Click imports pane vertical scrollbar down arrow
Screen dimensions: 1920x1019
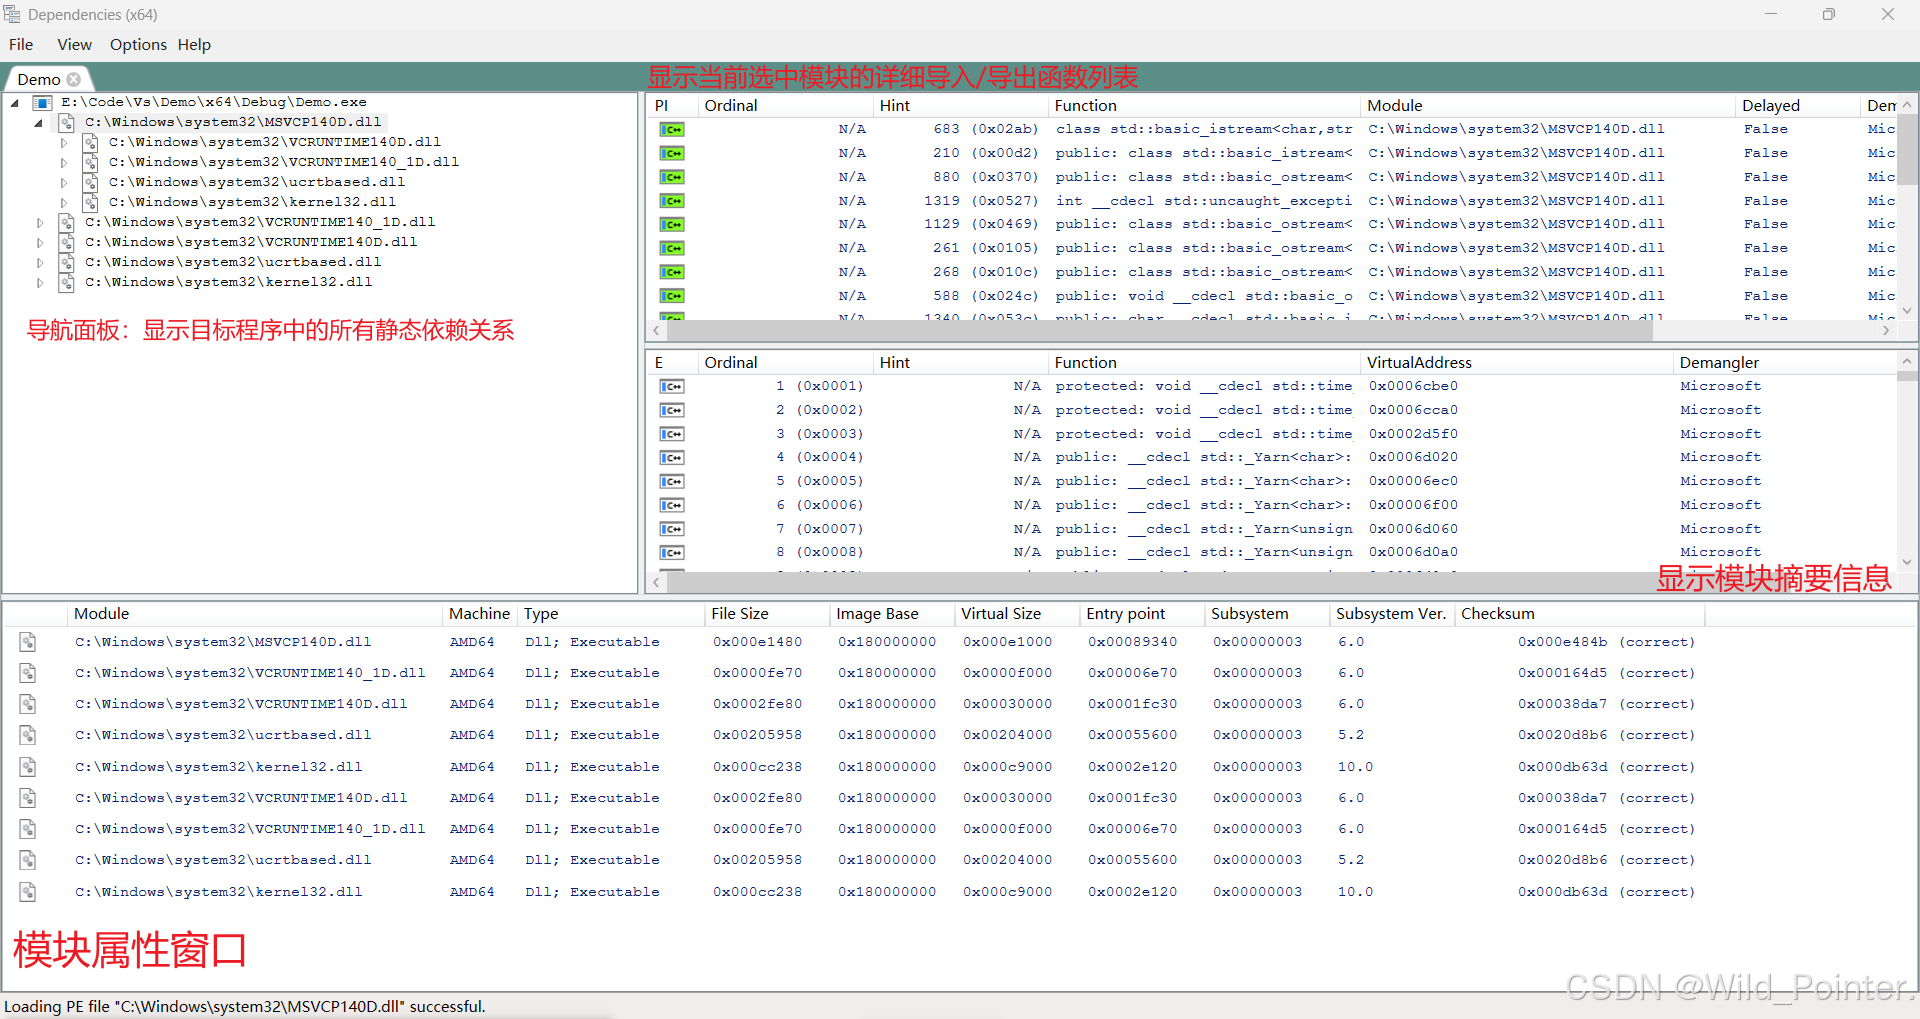(x=1907, y=310)
